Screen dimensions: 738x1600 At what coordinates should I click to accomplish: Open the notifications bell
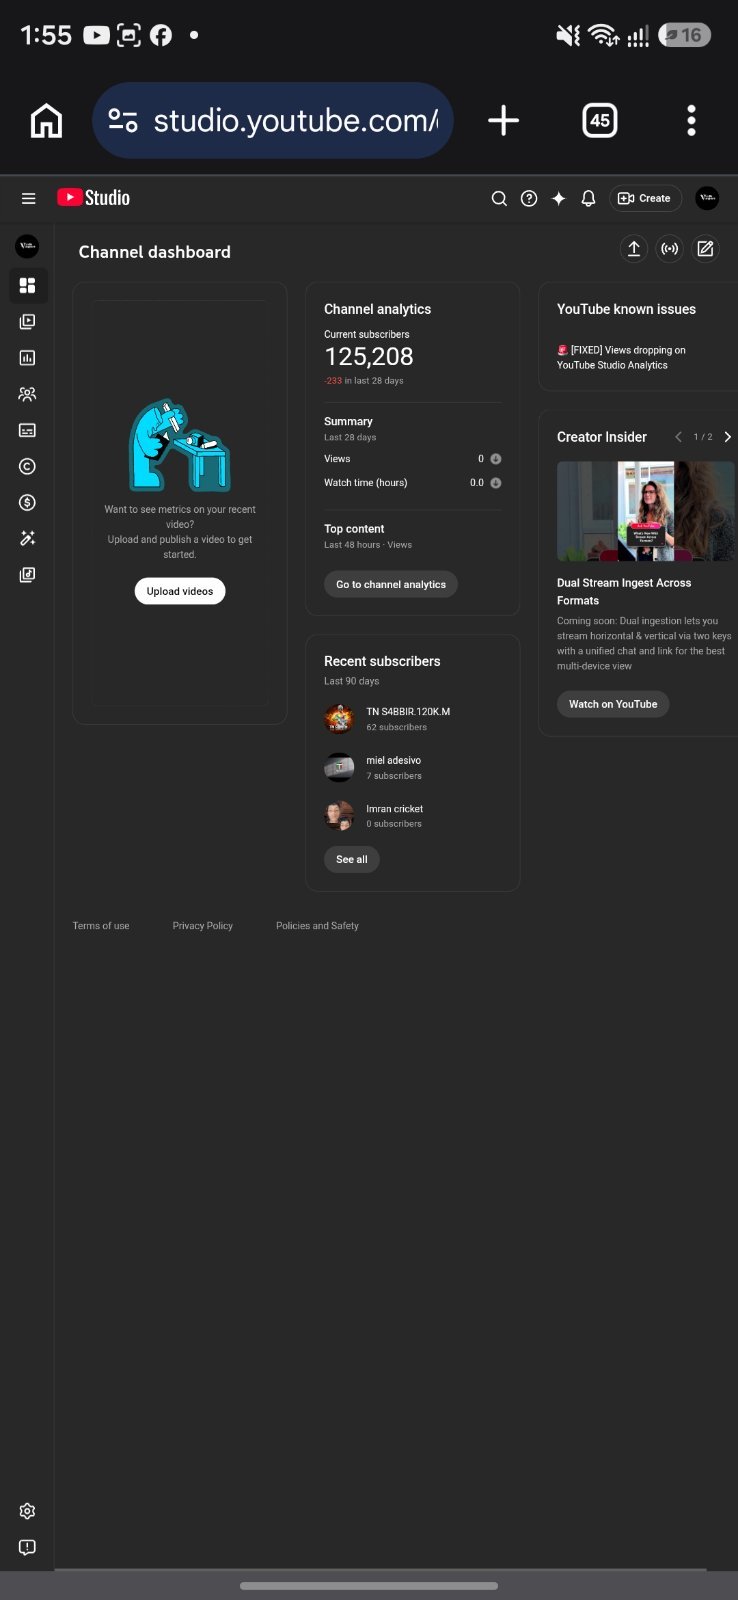pos(588,198)
